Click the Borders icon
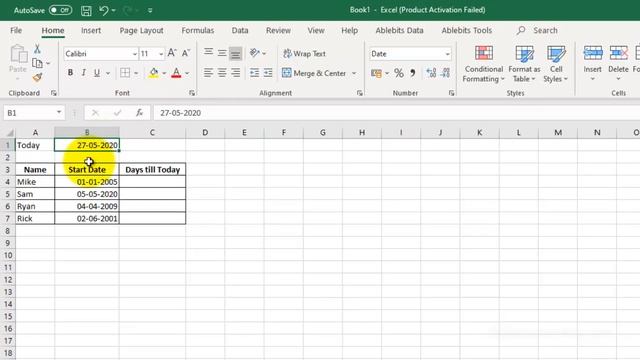Screen dimensions: 640x360 (x=125, y=73)
